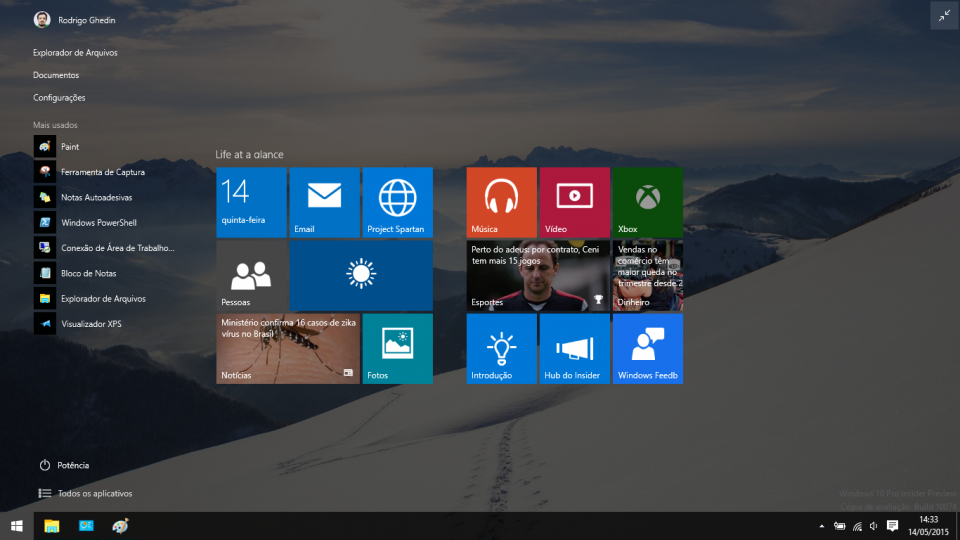Collapse the full-screen Start menu
Screen dimensions: 960x540
pyautogui.click(x=944, y=15)
